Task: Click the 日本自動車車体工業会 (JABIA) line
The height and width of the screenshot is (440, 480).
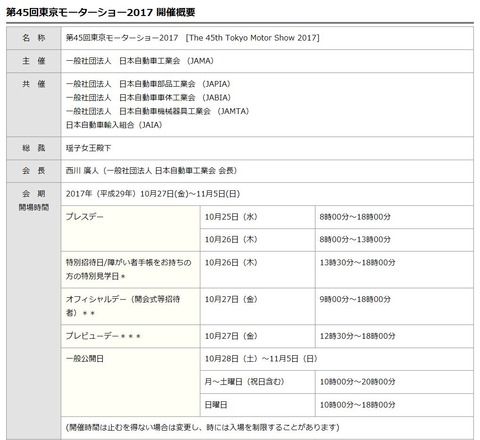Action: click(x=148, y=98)
